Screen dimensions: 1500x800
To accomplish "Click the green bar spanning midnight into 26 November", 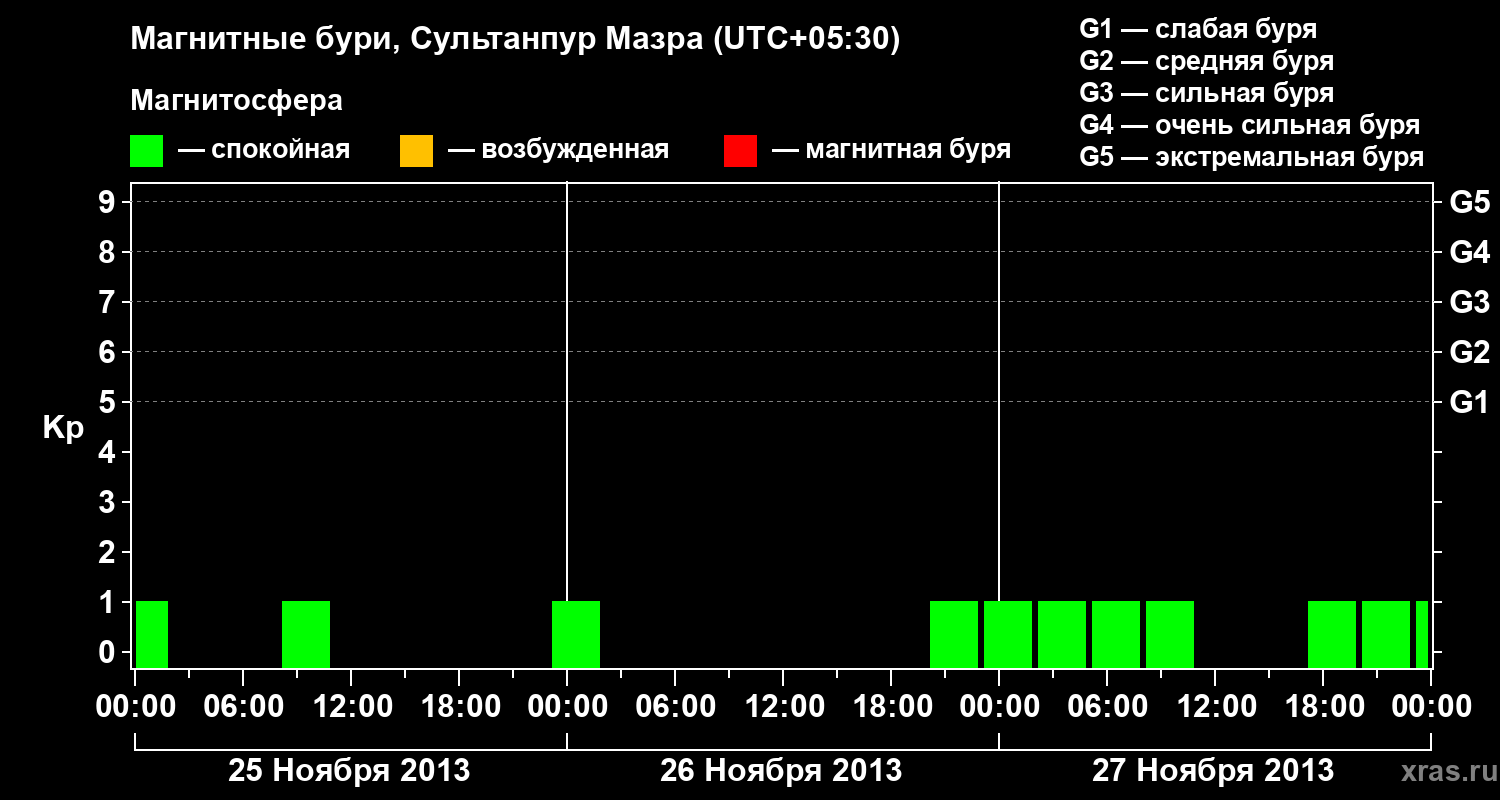I will 576,634.
